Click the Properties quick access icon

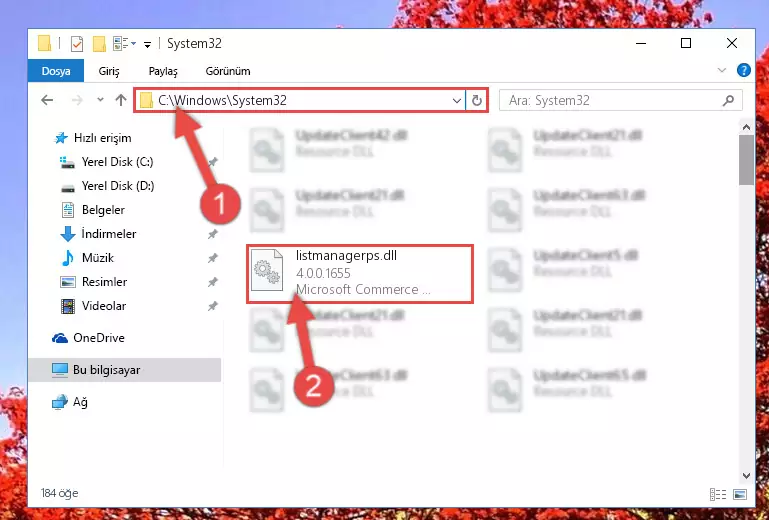tap(77, 44)
